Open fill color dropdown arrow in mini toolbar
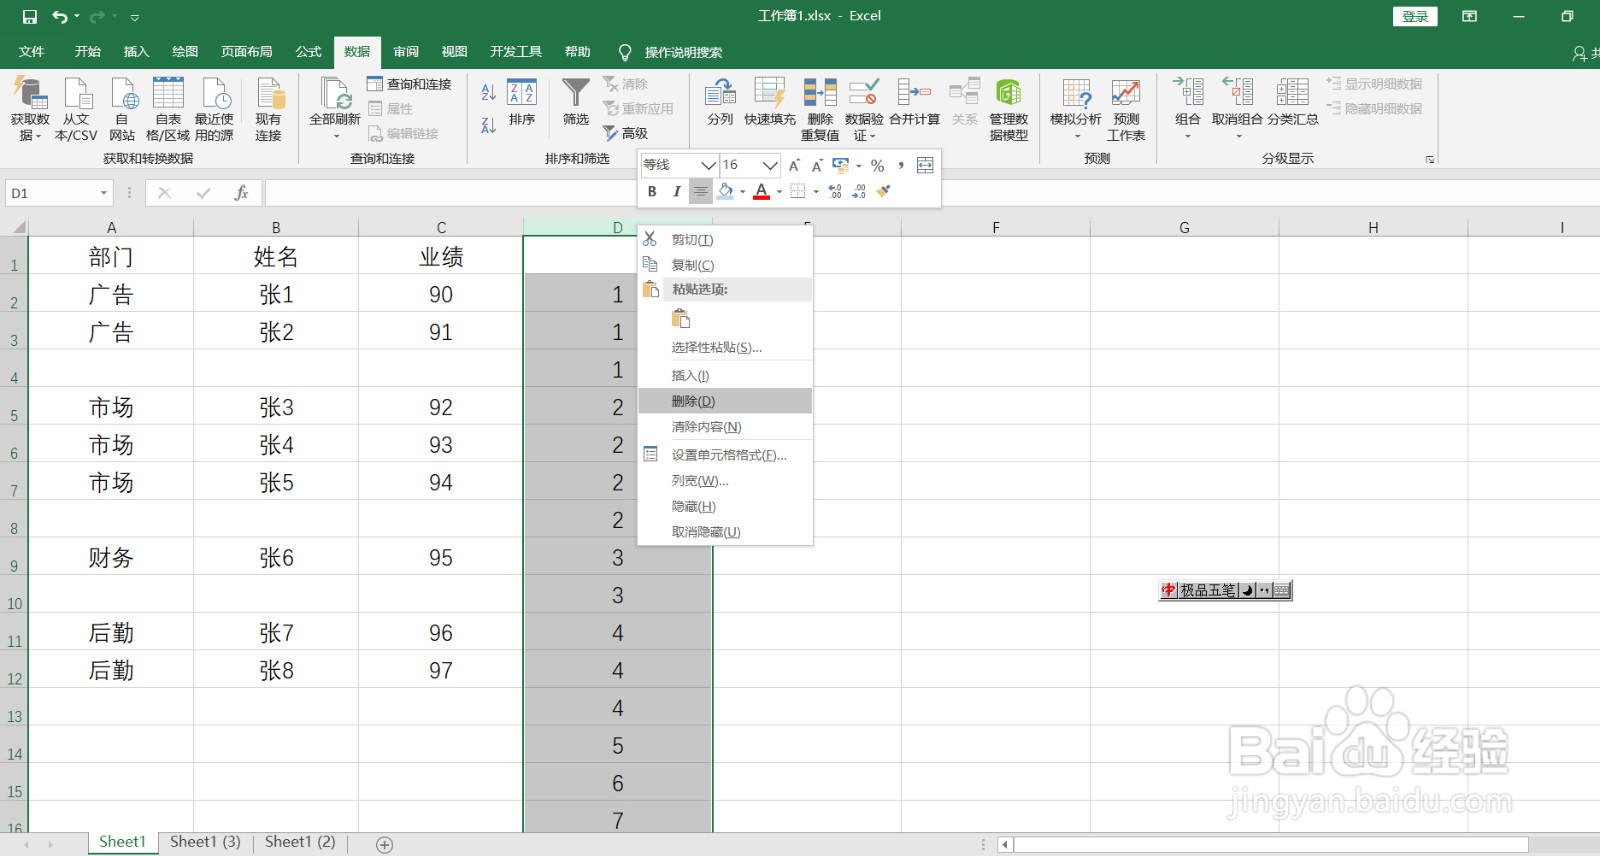 point(742,191)
